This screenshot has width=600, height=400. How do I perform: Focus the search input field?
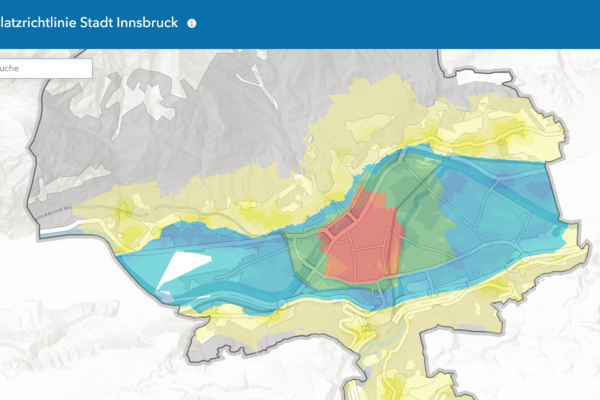coord(45,68)
